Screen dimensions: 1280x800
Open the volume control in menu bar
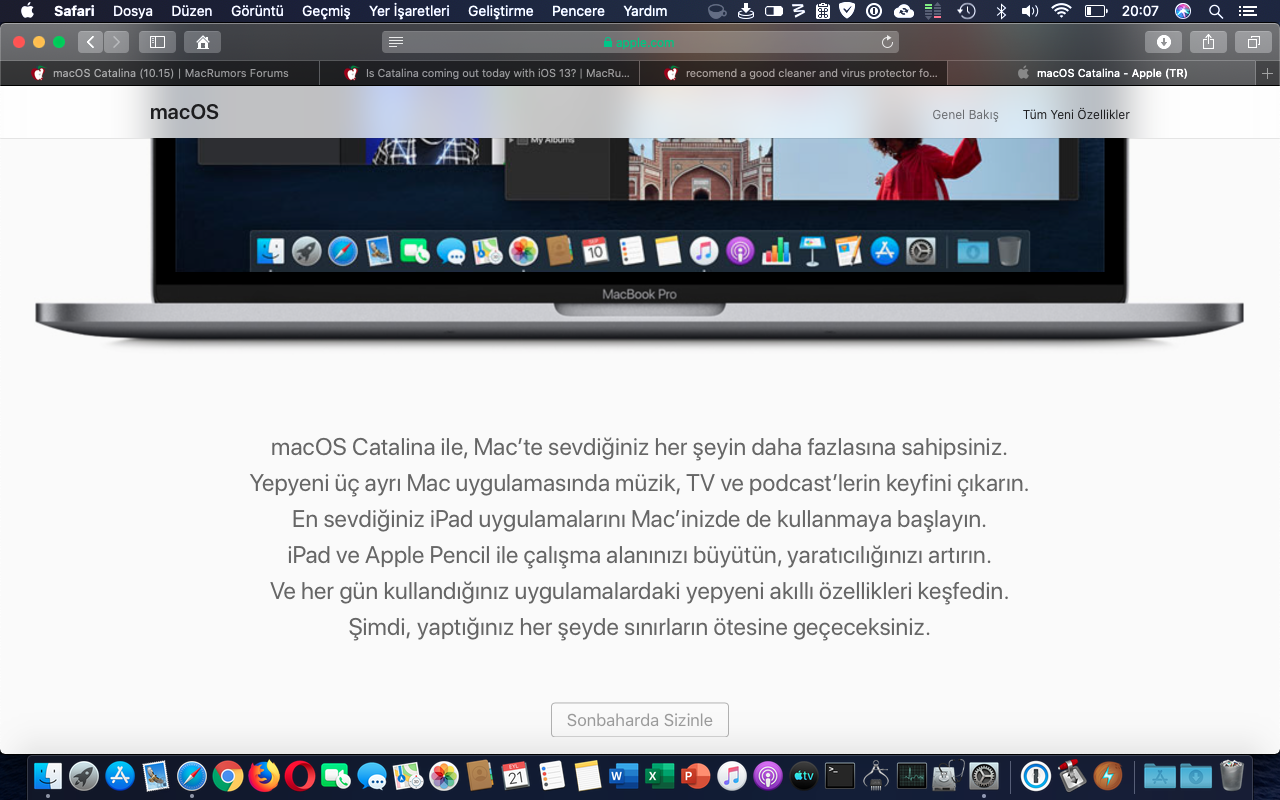coord(1030,11)
